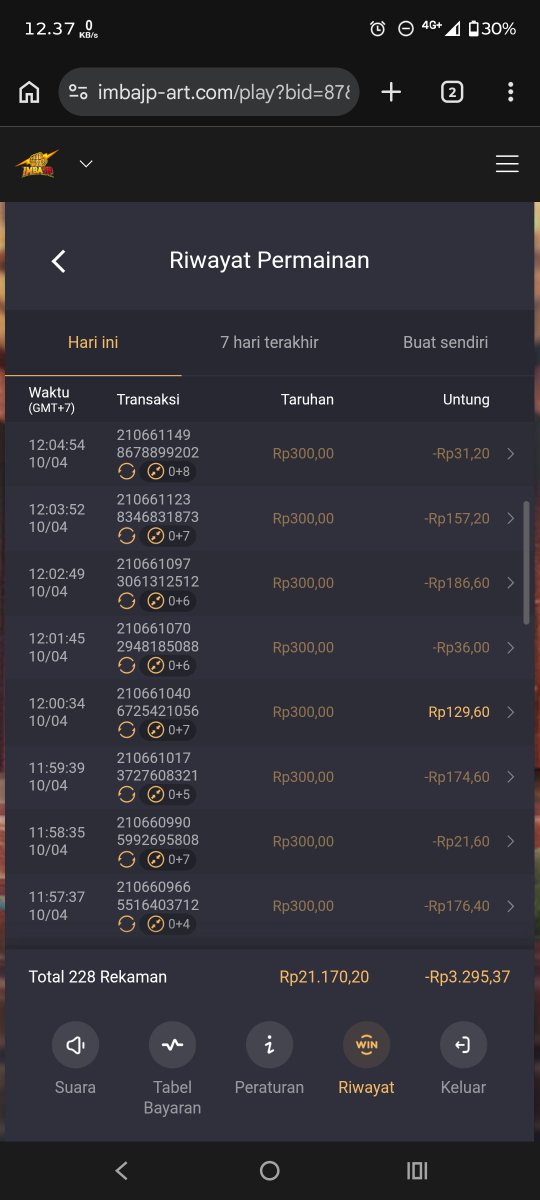Screen dimensions: 540x1200
Task: Expand the 12:04:54 transaction details chevron
Action: pyautogui.click(x=511, y=454)
